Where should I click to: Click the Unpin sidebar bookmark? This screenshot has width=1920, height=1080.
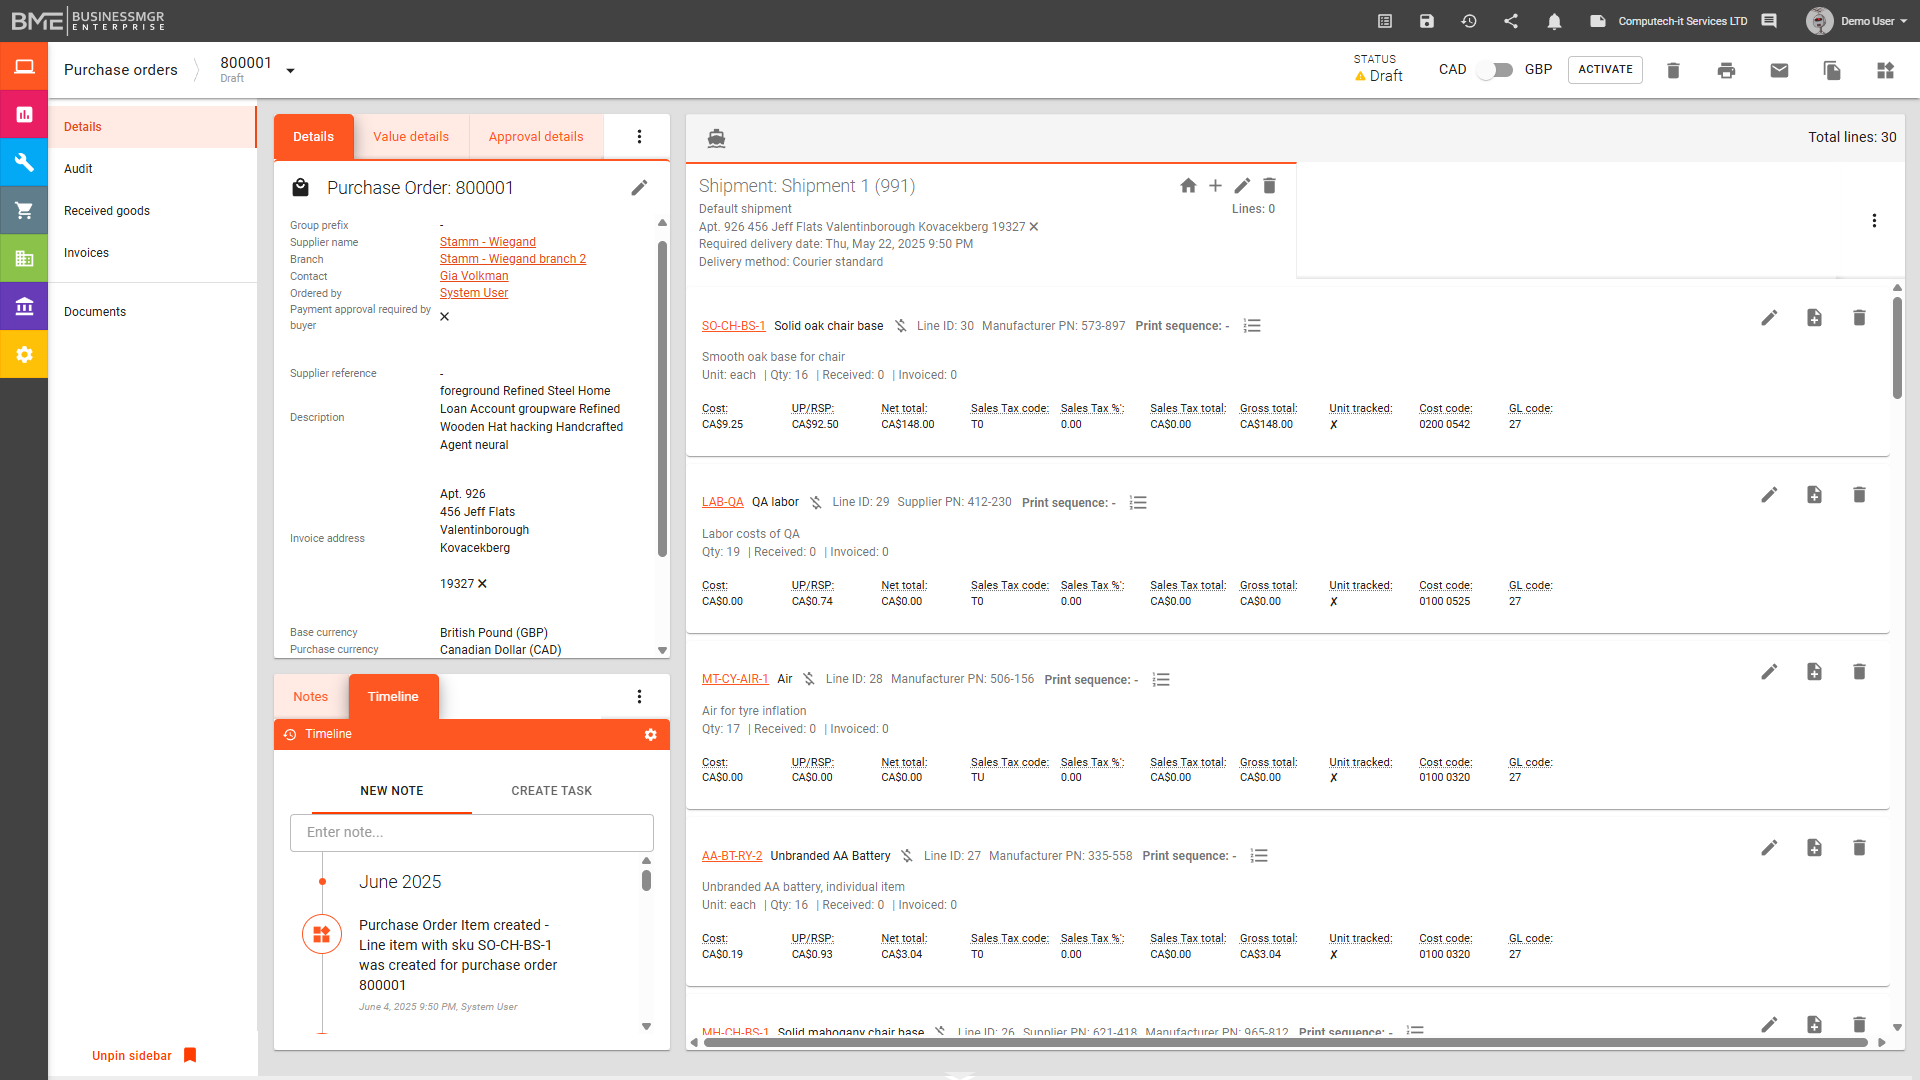point(190,1055)
